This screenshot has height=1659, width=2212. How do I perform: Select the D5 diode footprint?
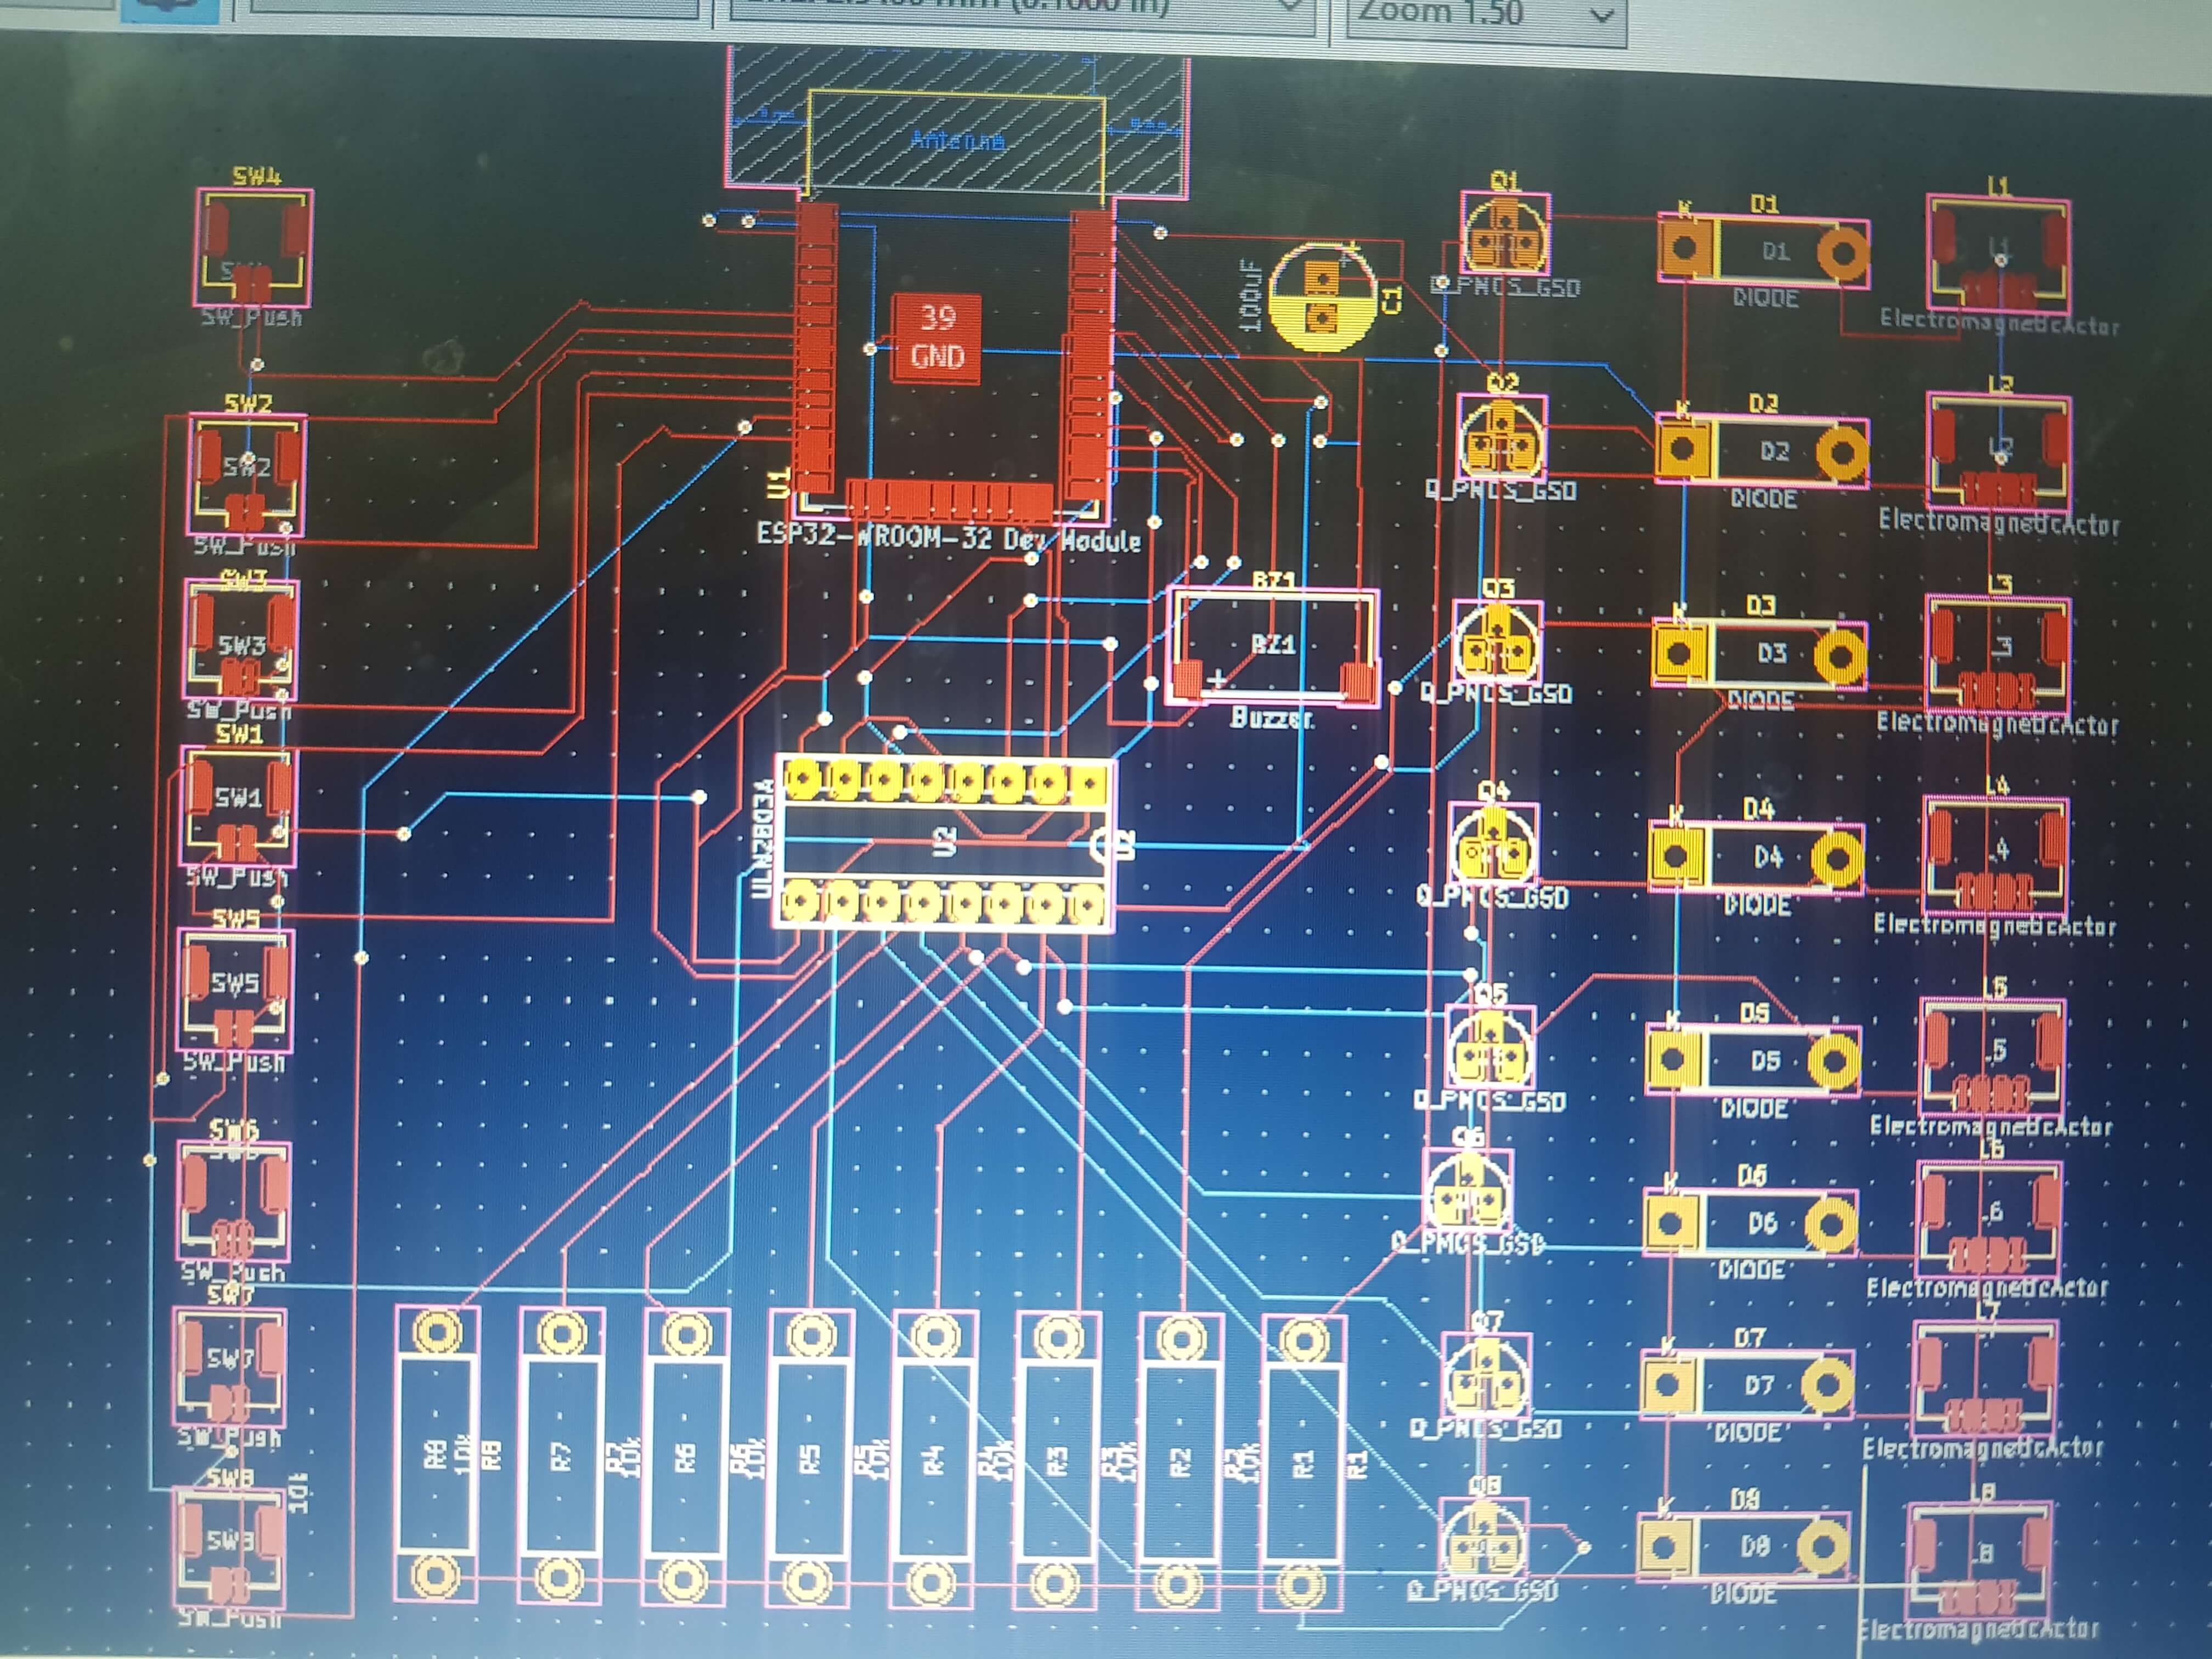[1752, 1060]
